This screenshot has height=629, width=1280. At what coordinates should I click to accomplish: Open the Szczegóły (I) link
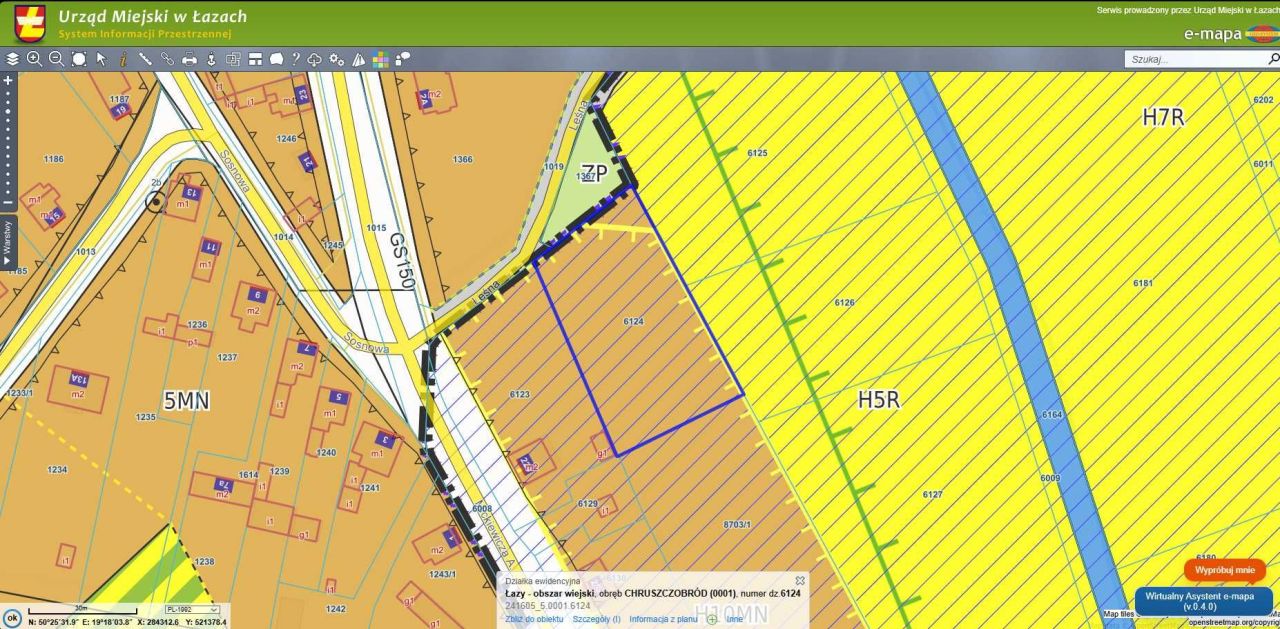(597, 619)
